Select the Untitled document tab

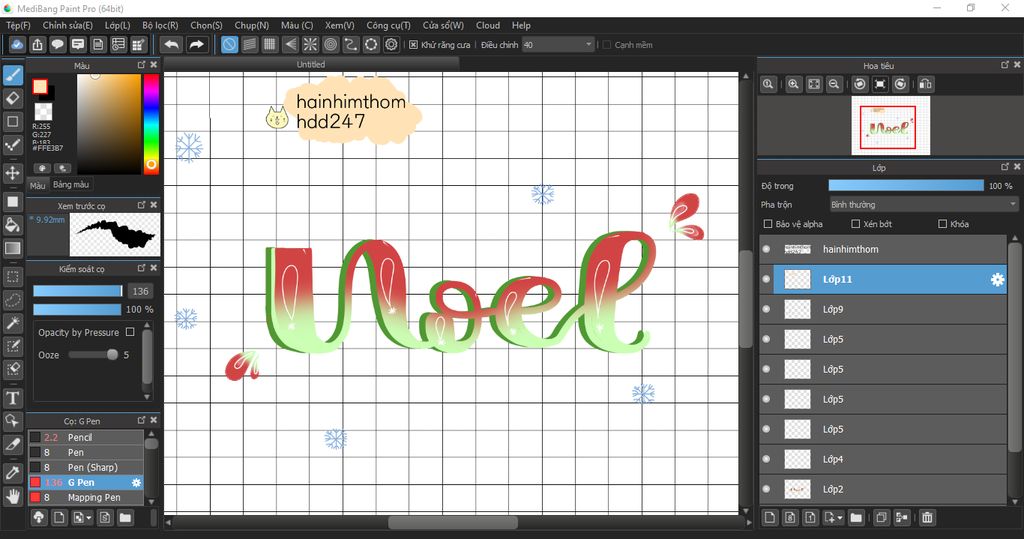[311, 65]
